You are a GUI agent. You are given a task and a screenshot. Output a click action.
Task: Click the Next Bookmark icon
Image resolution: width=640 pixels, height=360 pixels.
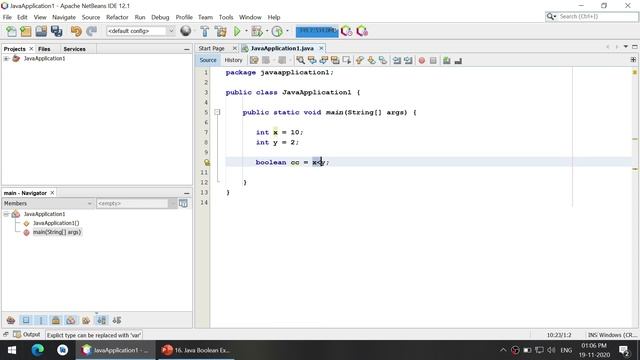[371, 60]
